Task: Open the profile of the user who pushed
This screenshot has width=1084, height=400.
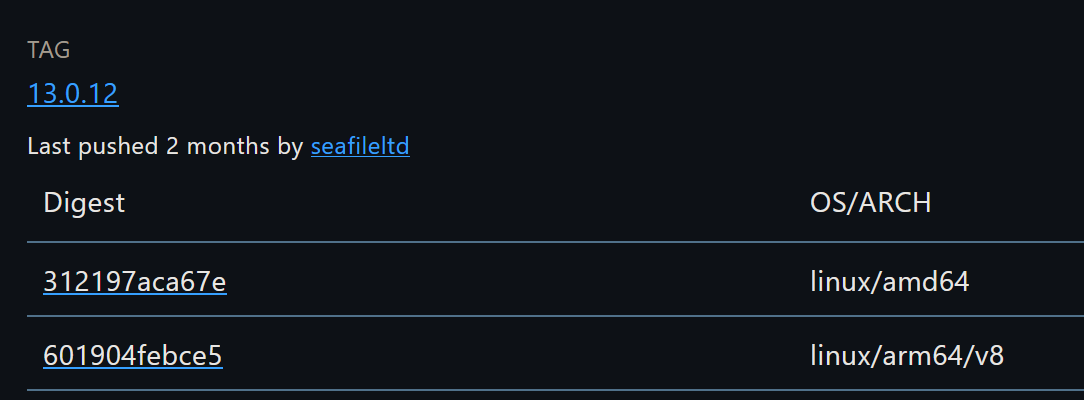Action: 360,147
